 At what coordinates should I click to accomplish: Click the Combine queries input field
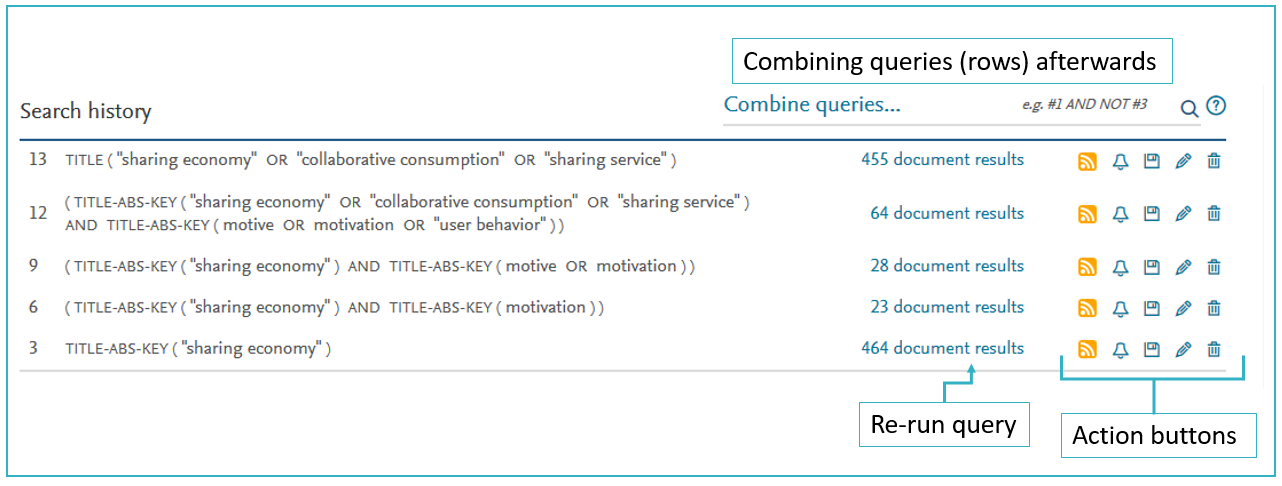coord(948,105)
